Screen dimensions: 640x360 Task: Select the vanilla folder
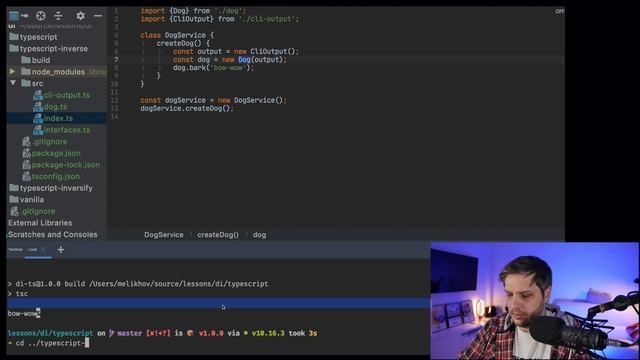[32, 200]
